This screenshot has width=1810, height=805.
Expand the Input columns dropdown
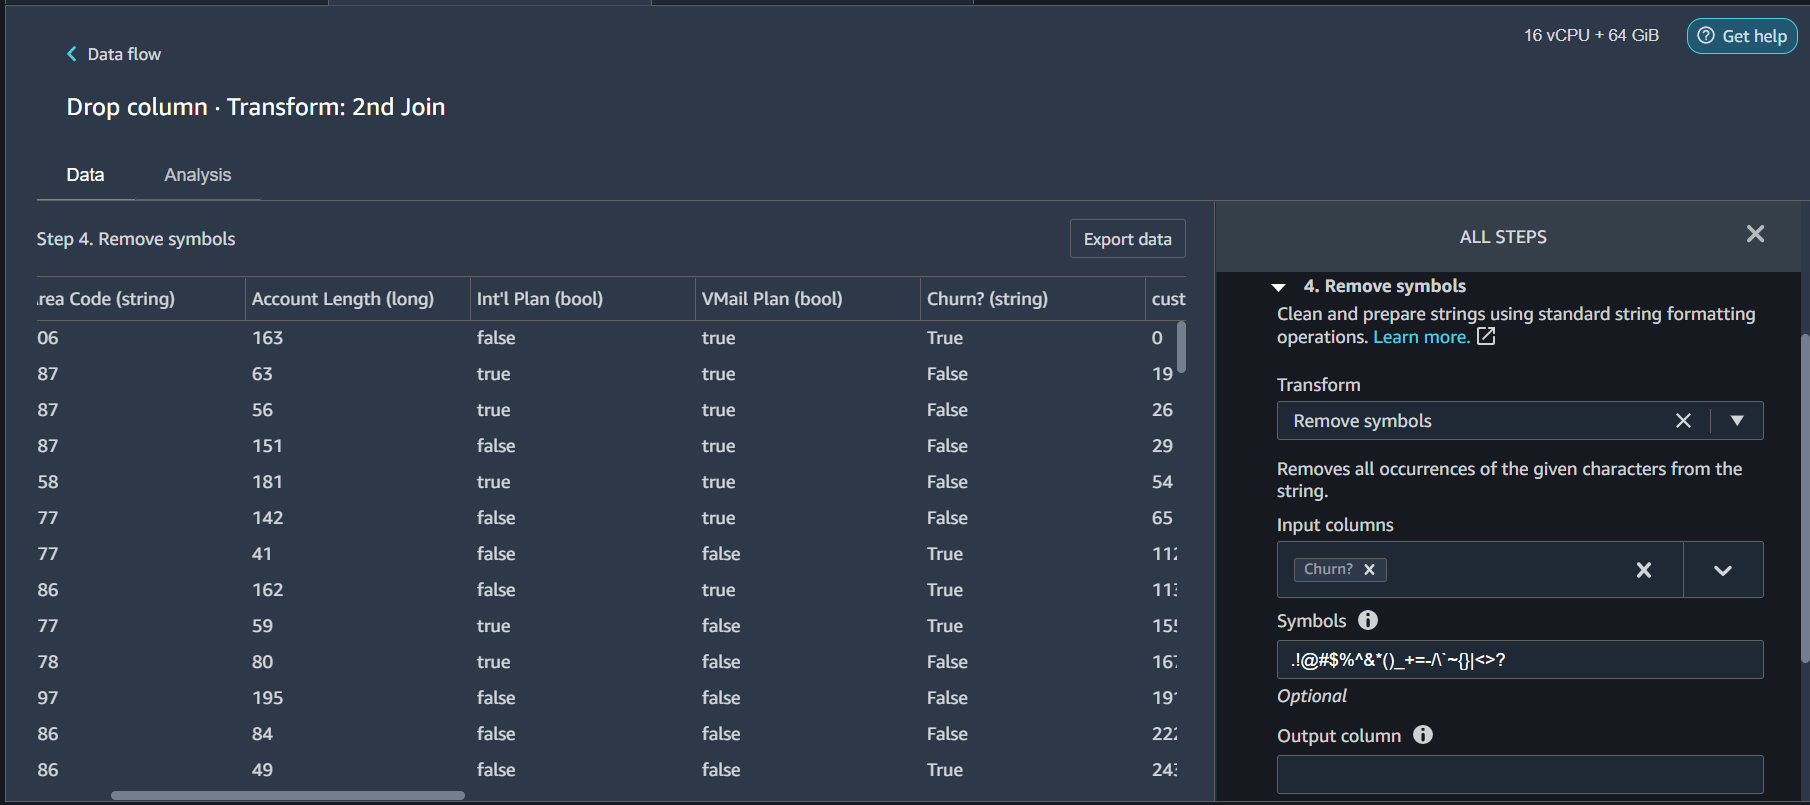click(x=1722, y=570)
